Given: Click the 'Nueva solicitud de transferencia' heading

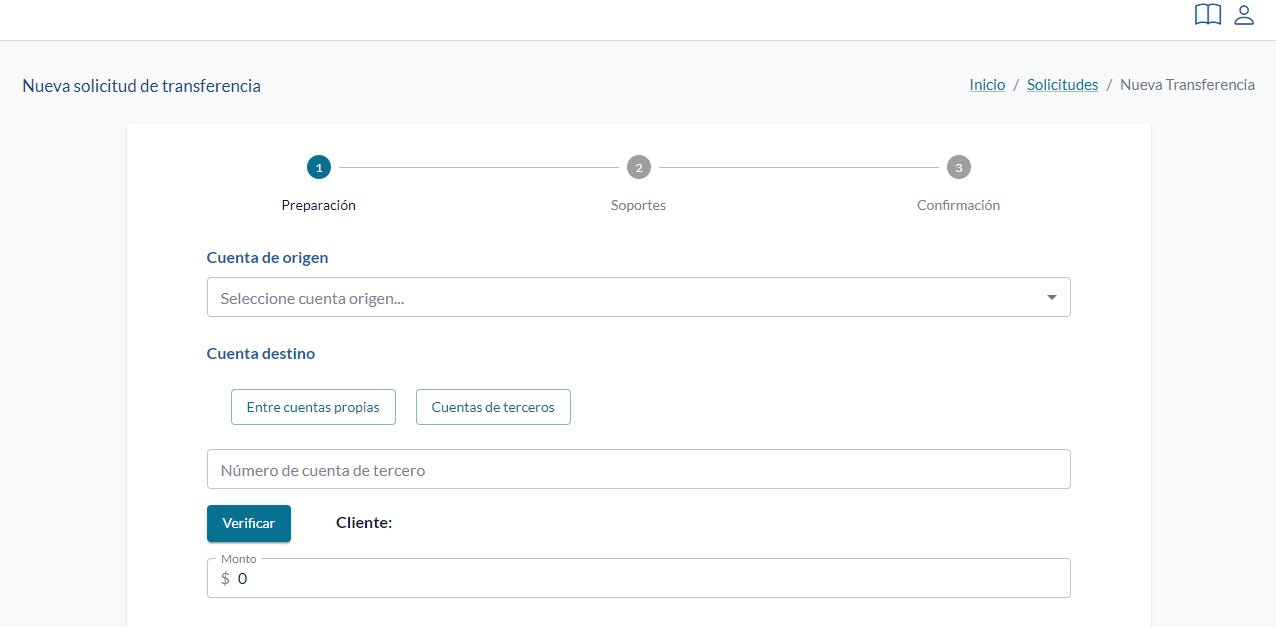Looking at the screenshot, I should (142, 86).
